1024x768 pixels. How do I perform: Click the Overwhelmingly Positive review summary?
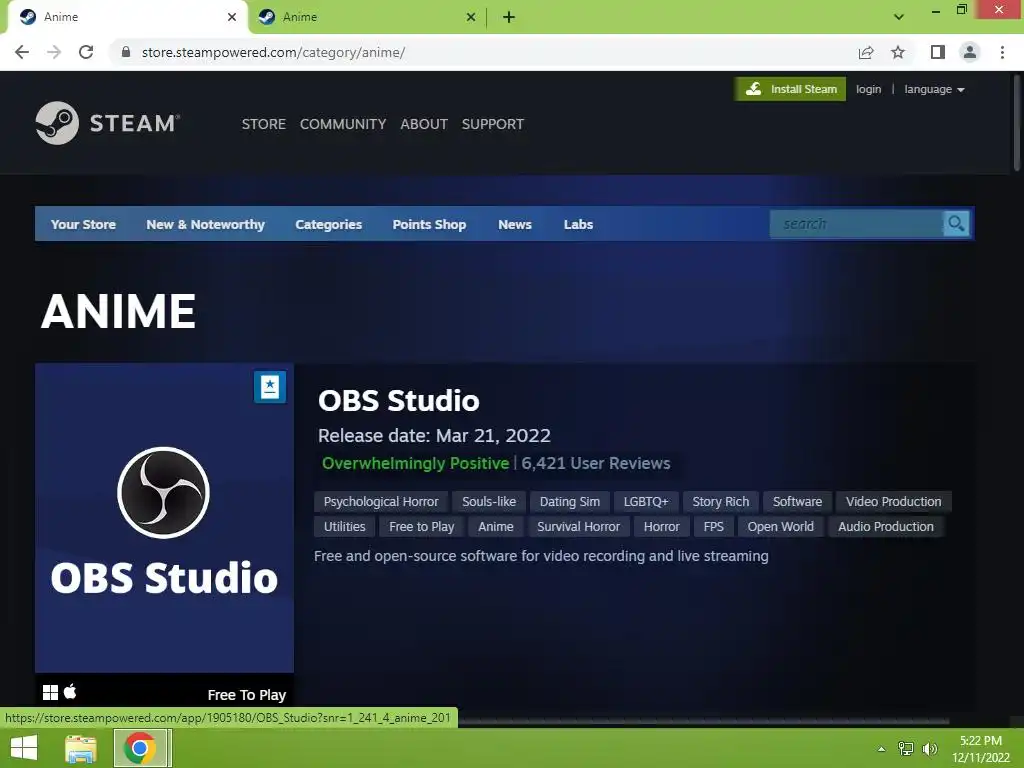415,463
